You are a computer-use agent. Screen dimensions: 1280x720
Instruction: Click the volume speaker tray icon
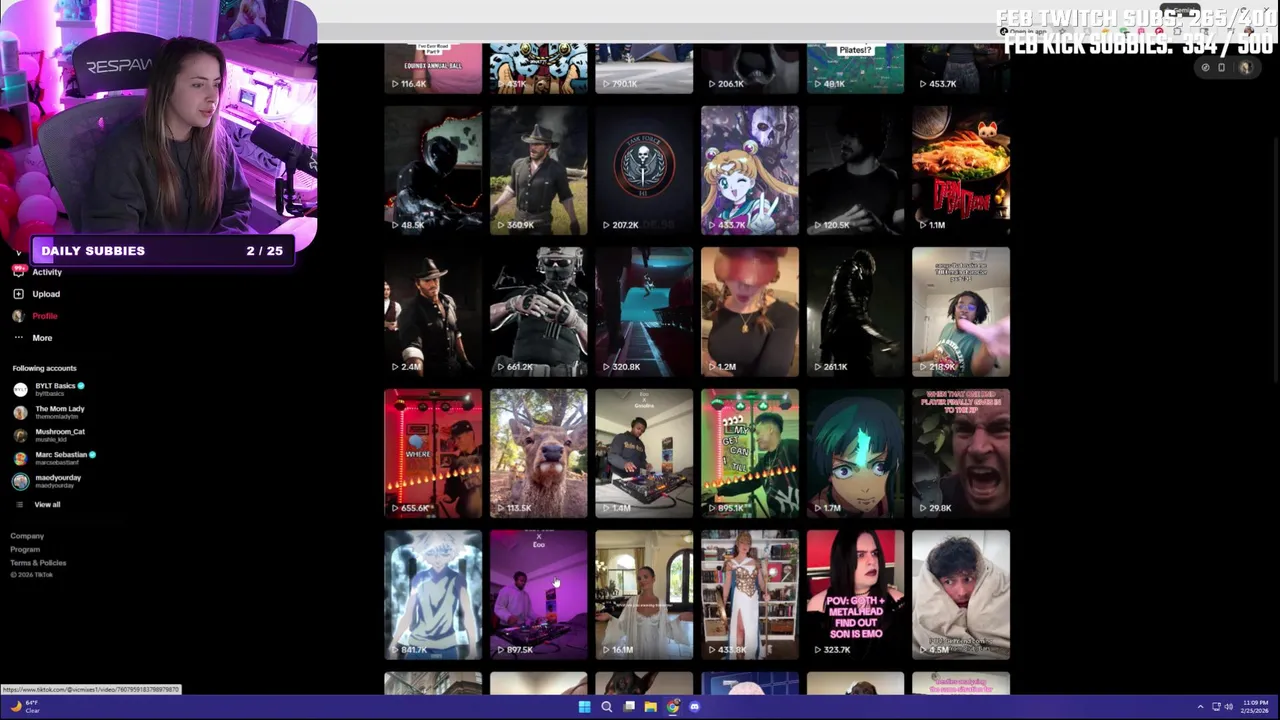(1229, 707)
